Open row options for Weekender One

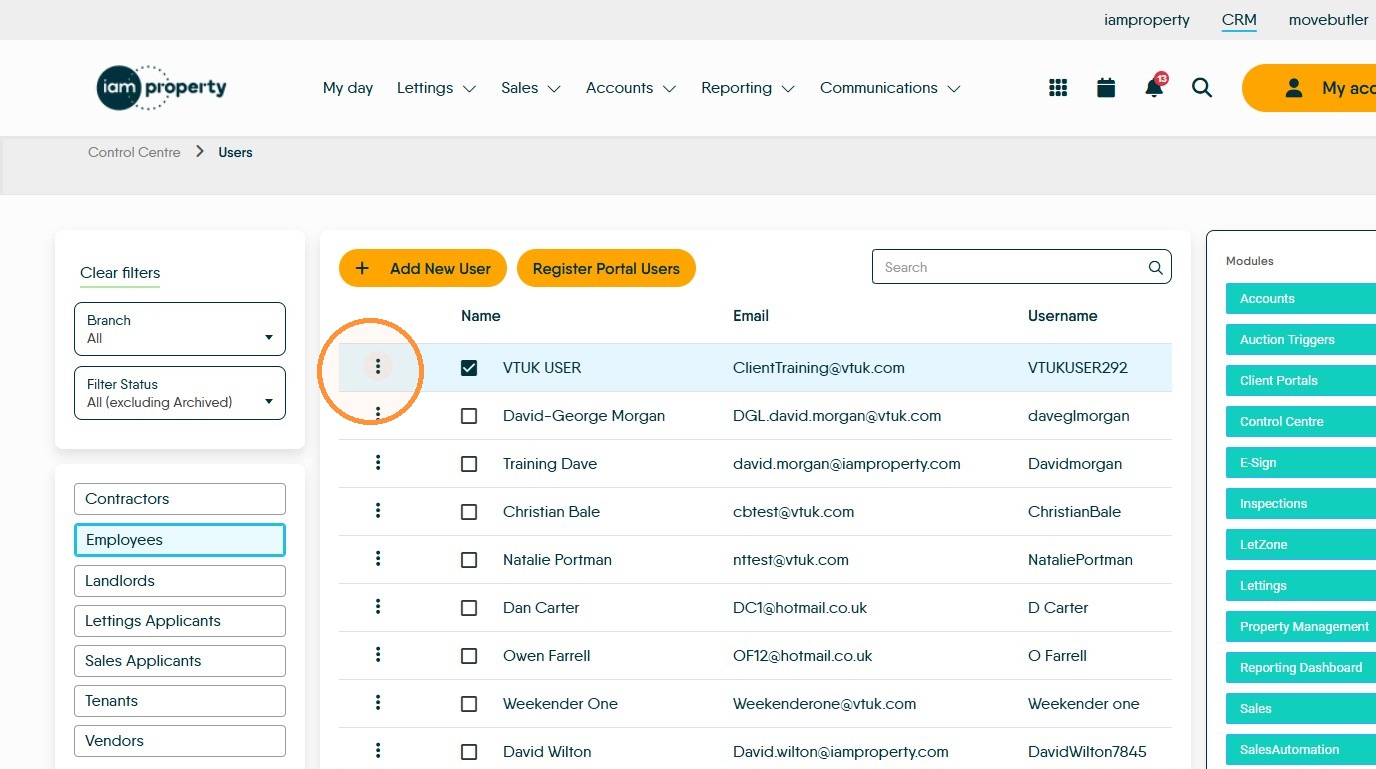pyautogui.click(x=378, y=702)
